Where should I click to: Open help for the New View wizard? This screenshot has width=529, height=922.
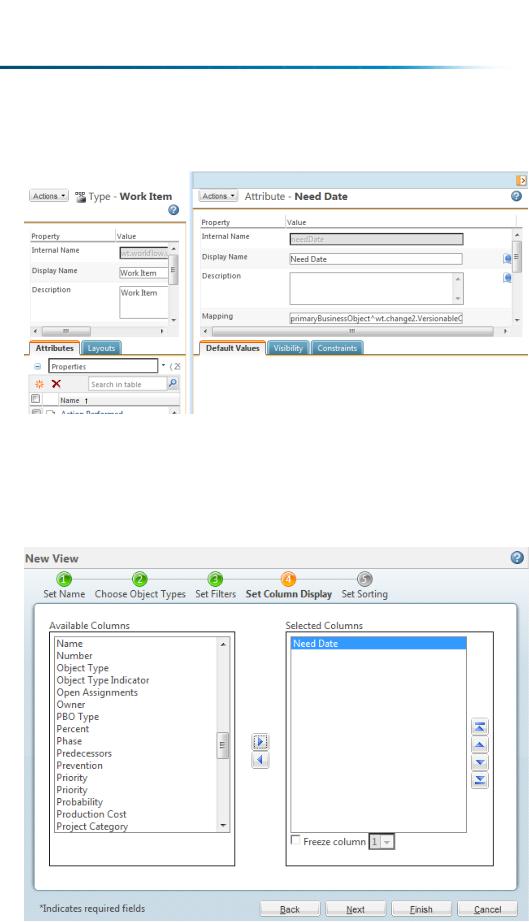(x=517, y=557)
